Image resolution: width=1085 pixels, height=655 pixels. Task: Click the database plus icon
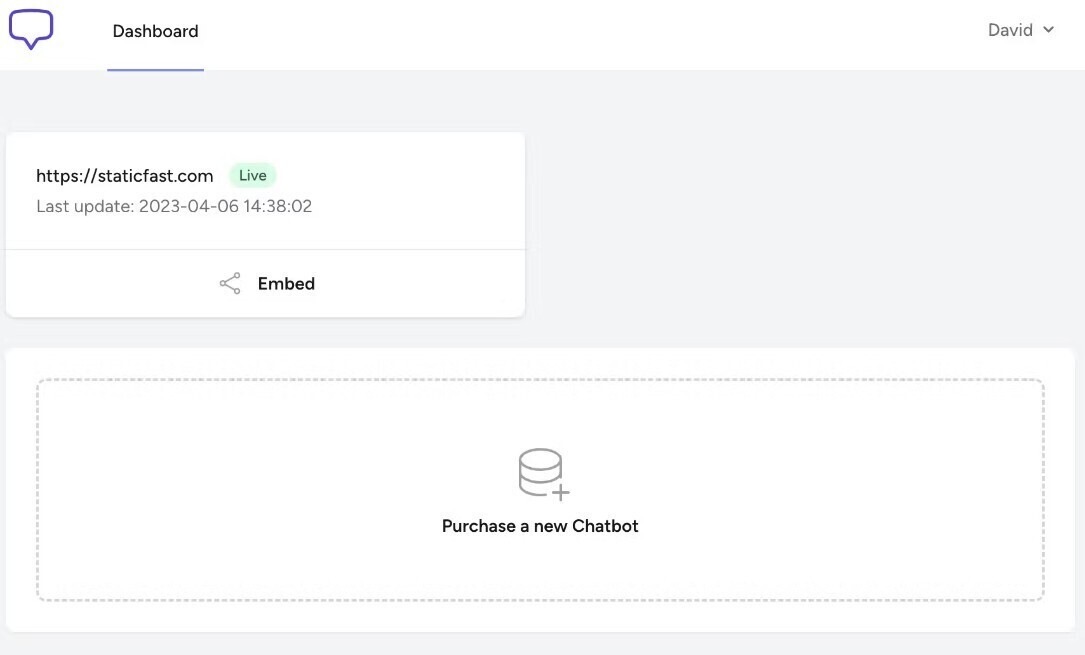click(x=544, y=474)
